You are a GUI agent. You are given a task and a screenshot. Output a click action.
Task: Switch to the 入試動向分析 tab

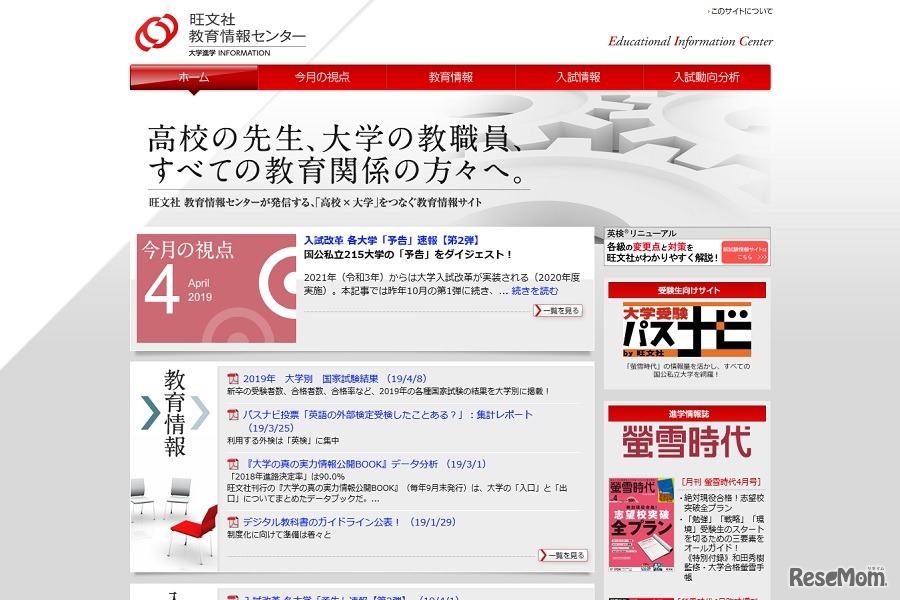704,75
